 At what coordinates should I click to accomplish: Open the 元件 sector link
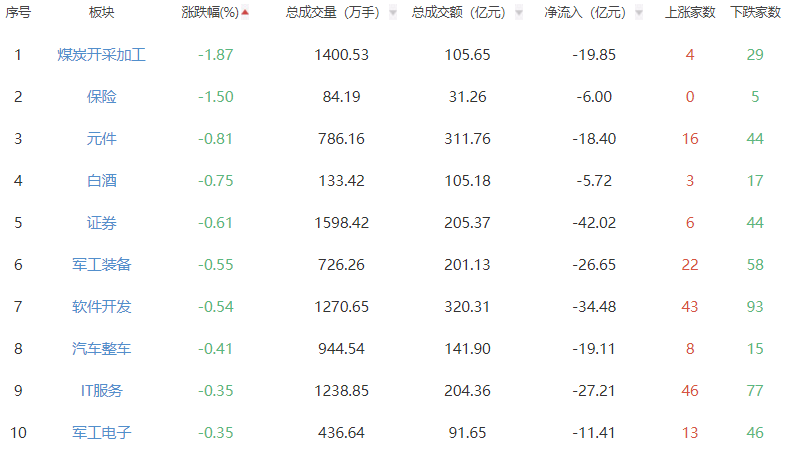coord(101,139)
